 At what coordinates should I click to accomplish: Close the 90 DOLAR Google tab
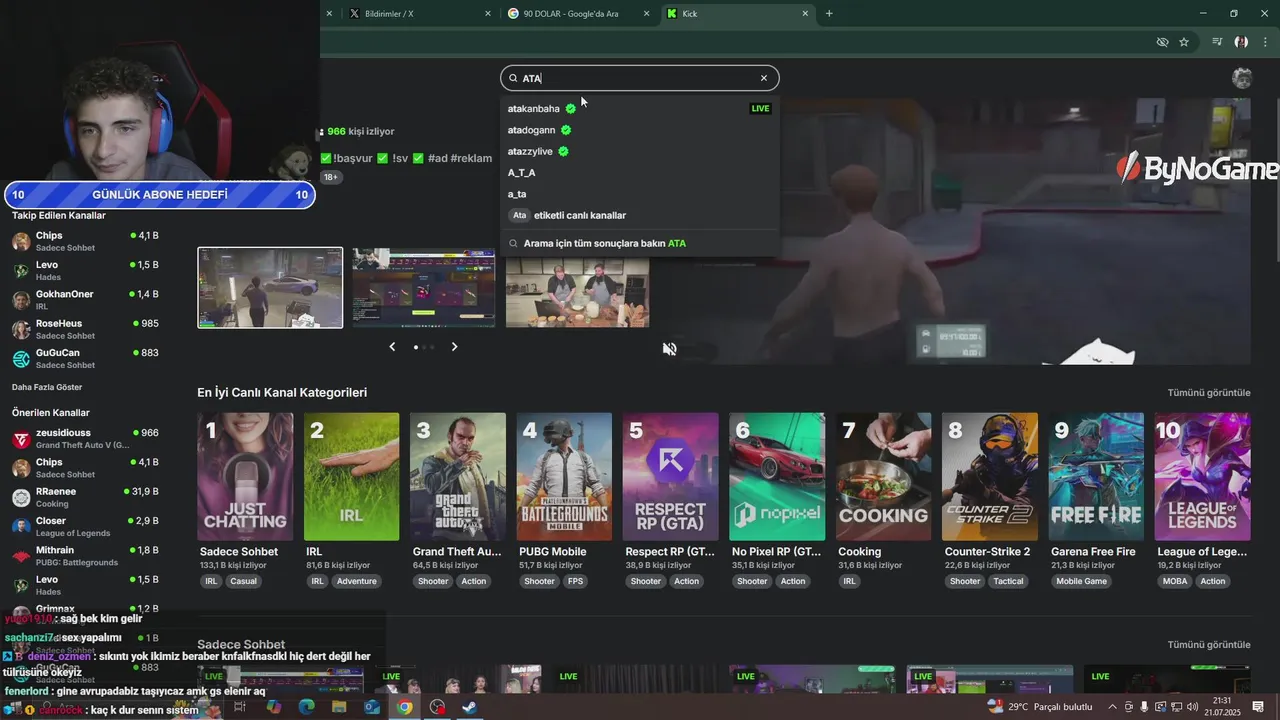point(646,14)
